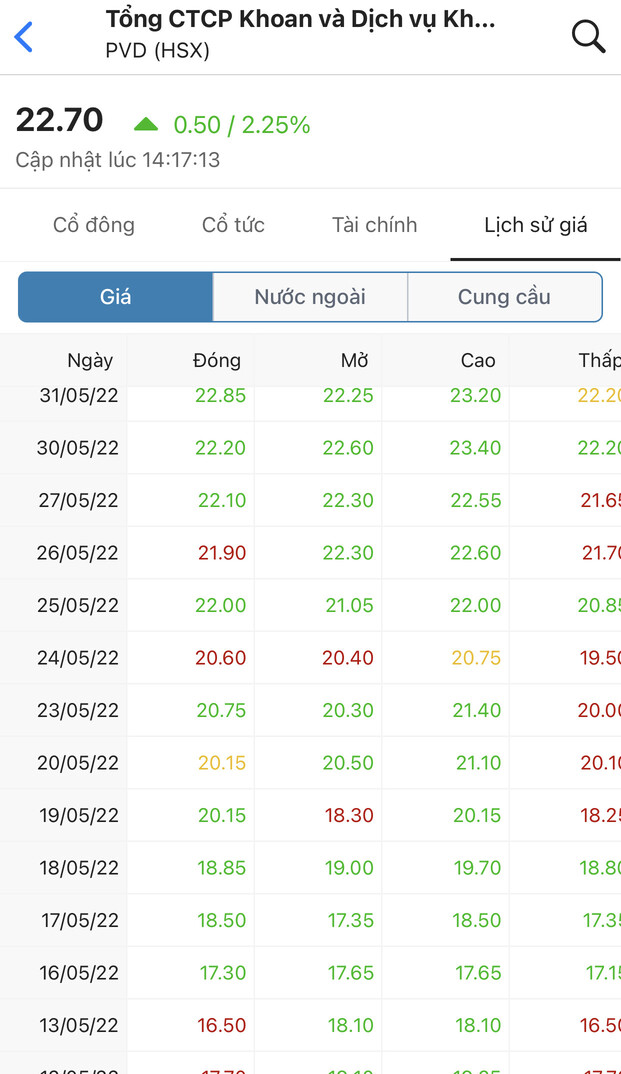Tap the Mở column header

(355, 361)
